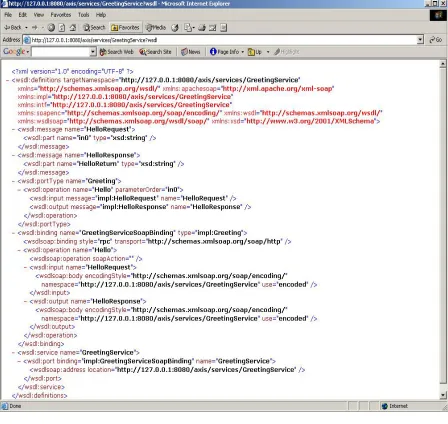Print the page with Print icon
Image resolution: width=448 pixels, height=424 pixels.
[x=202, y=28]
